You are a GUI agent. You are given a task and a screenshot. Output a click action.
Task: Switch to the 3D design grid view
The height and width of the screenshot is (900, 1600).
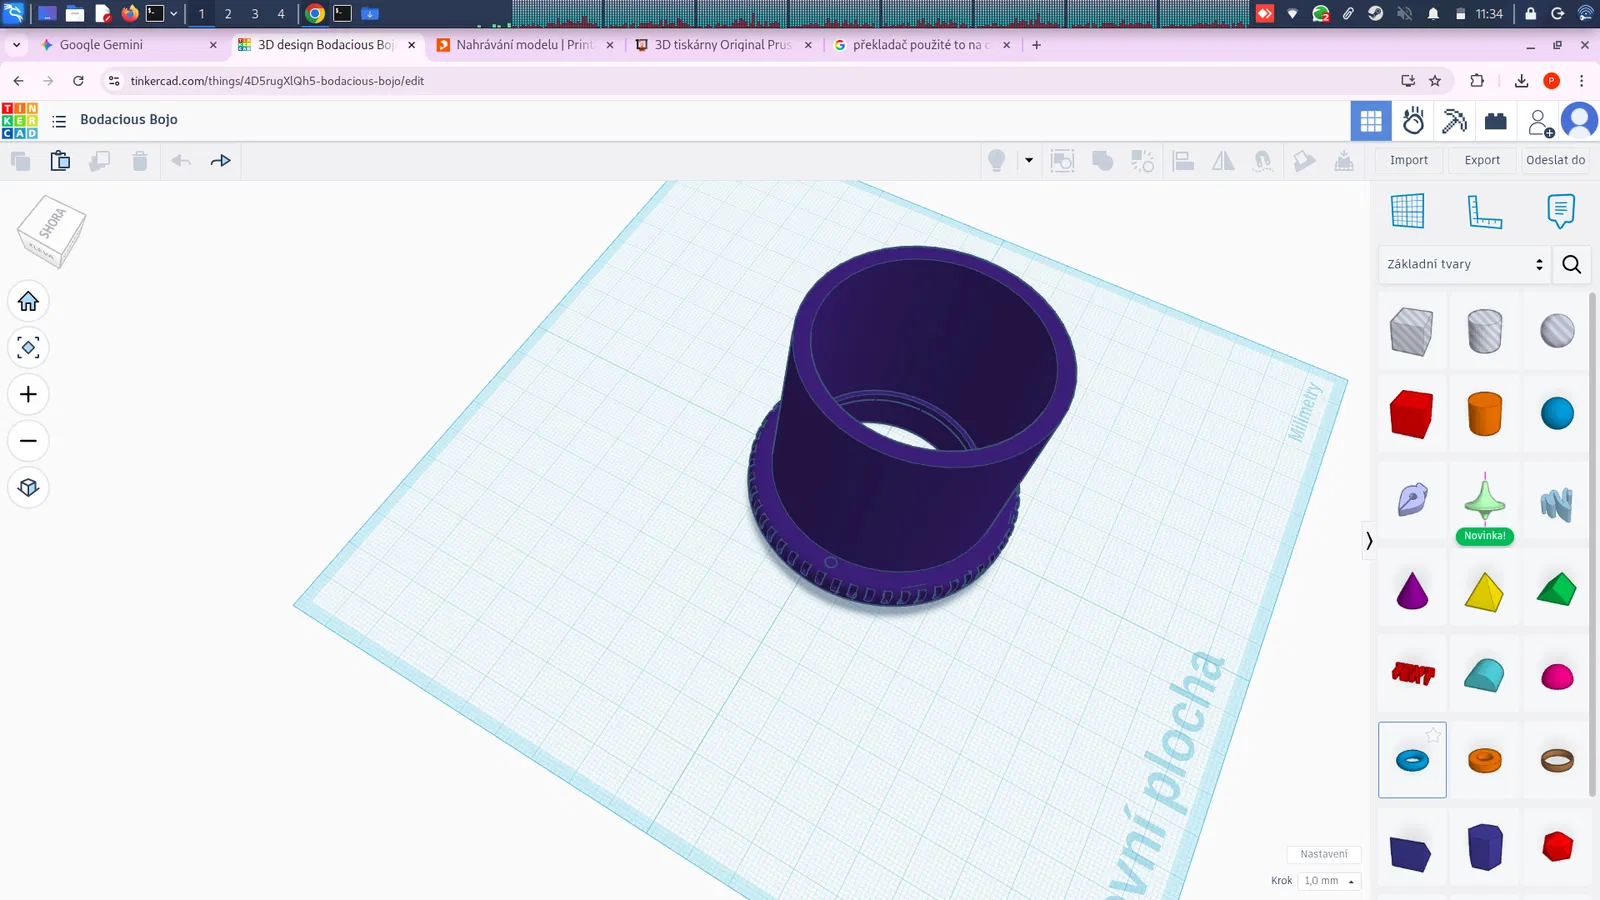pyautogui.click(x=1371, y=121)
